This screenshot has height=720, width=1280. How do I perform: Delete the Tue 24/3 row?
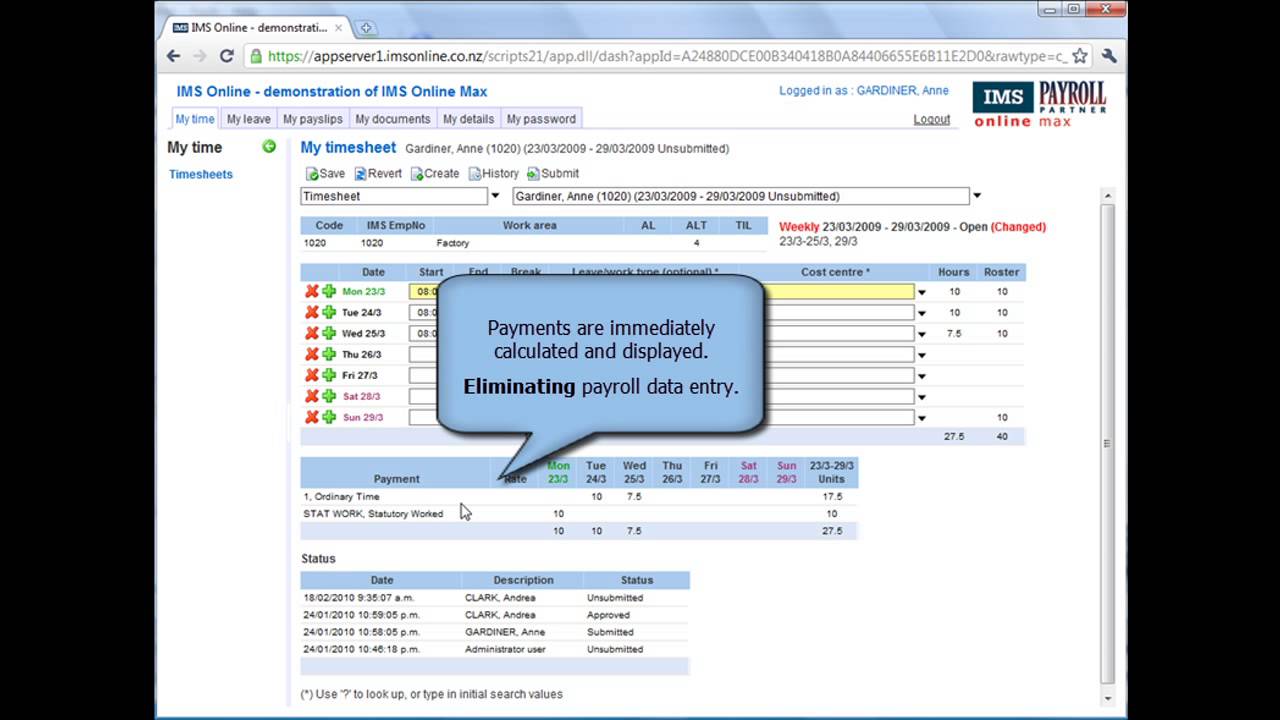[x=312, y=312]
